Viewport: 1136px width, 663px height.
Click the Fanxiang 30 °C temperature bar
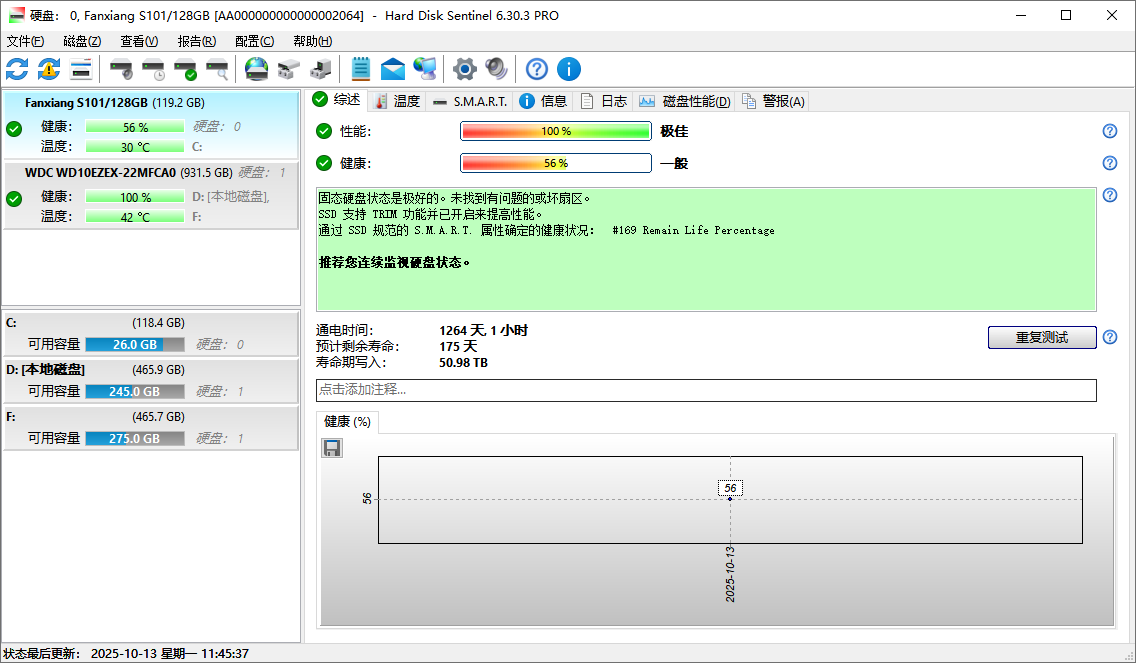click(x=135, y=146)
